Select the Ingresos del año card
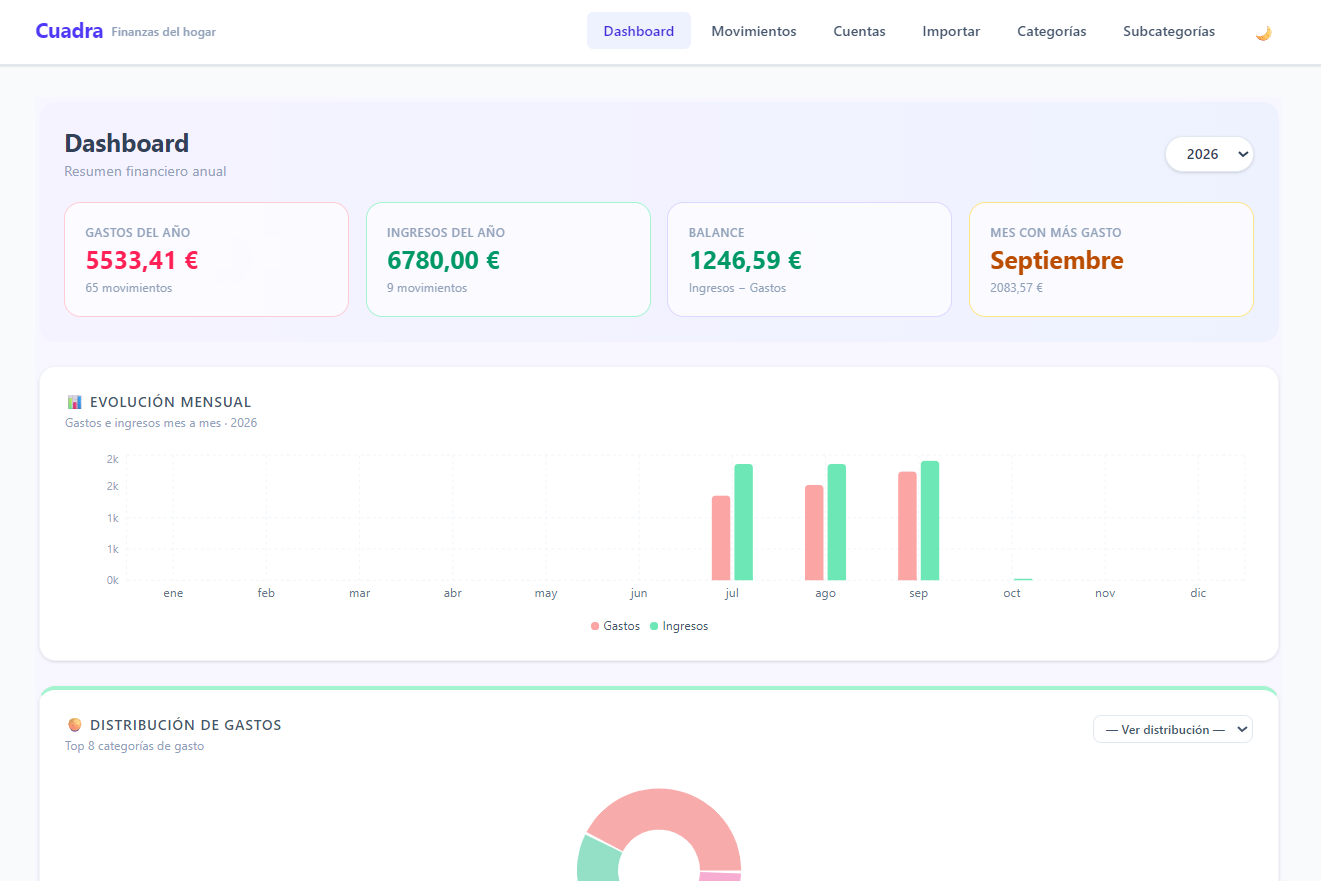The image size is (1321, 881). pyautogui.click(x=508, y=260)
